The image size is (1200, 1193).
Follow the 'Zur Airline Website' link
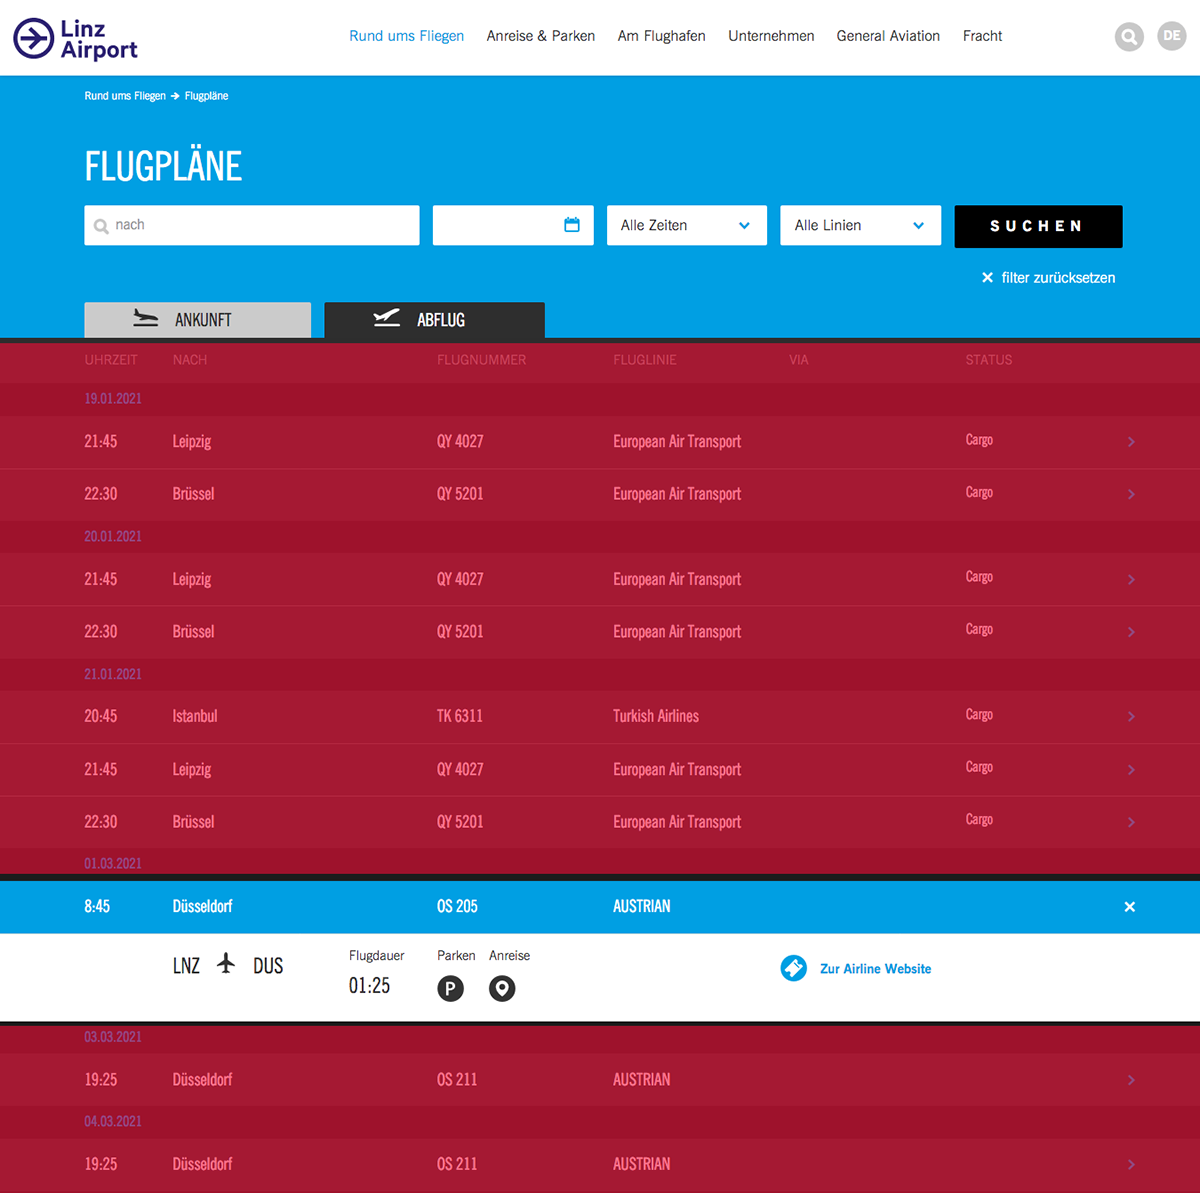click(x=875, y=969)
